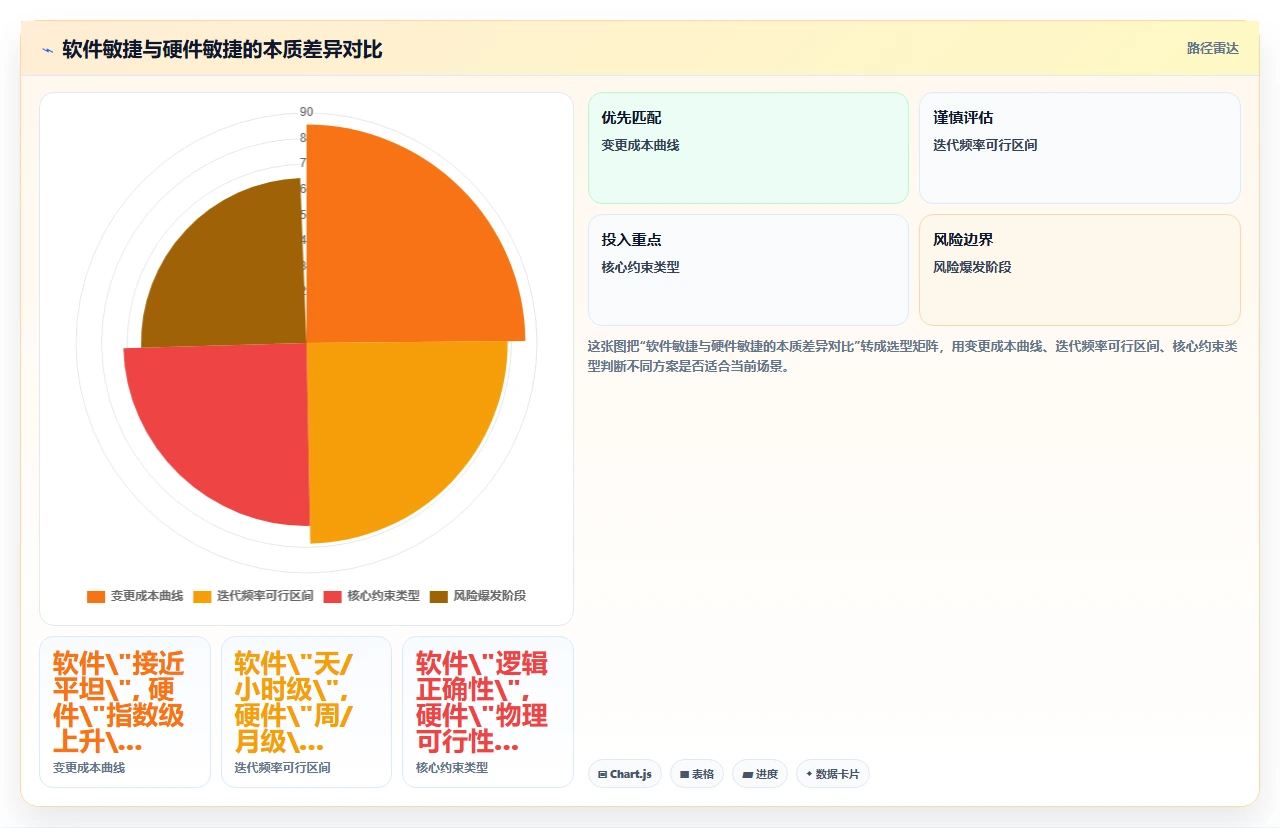This screenshot has width=1280, height=828.
Task: Click the lightning icon beside the title
Action: (48, 50)
